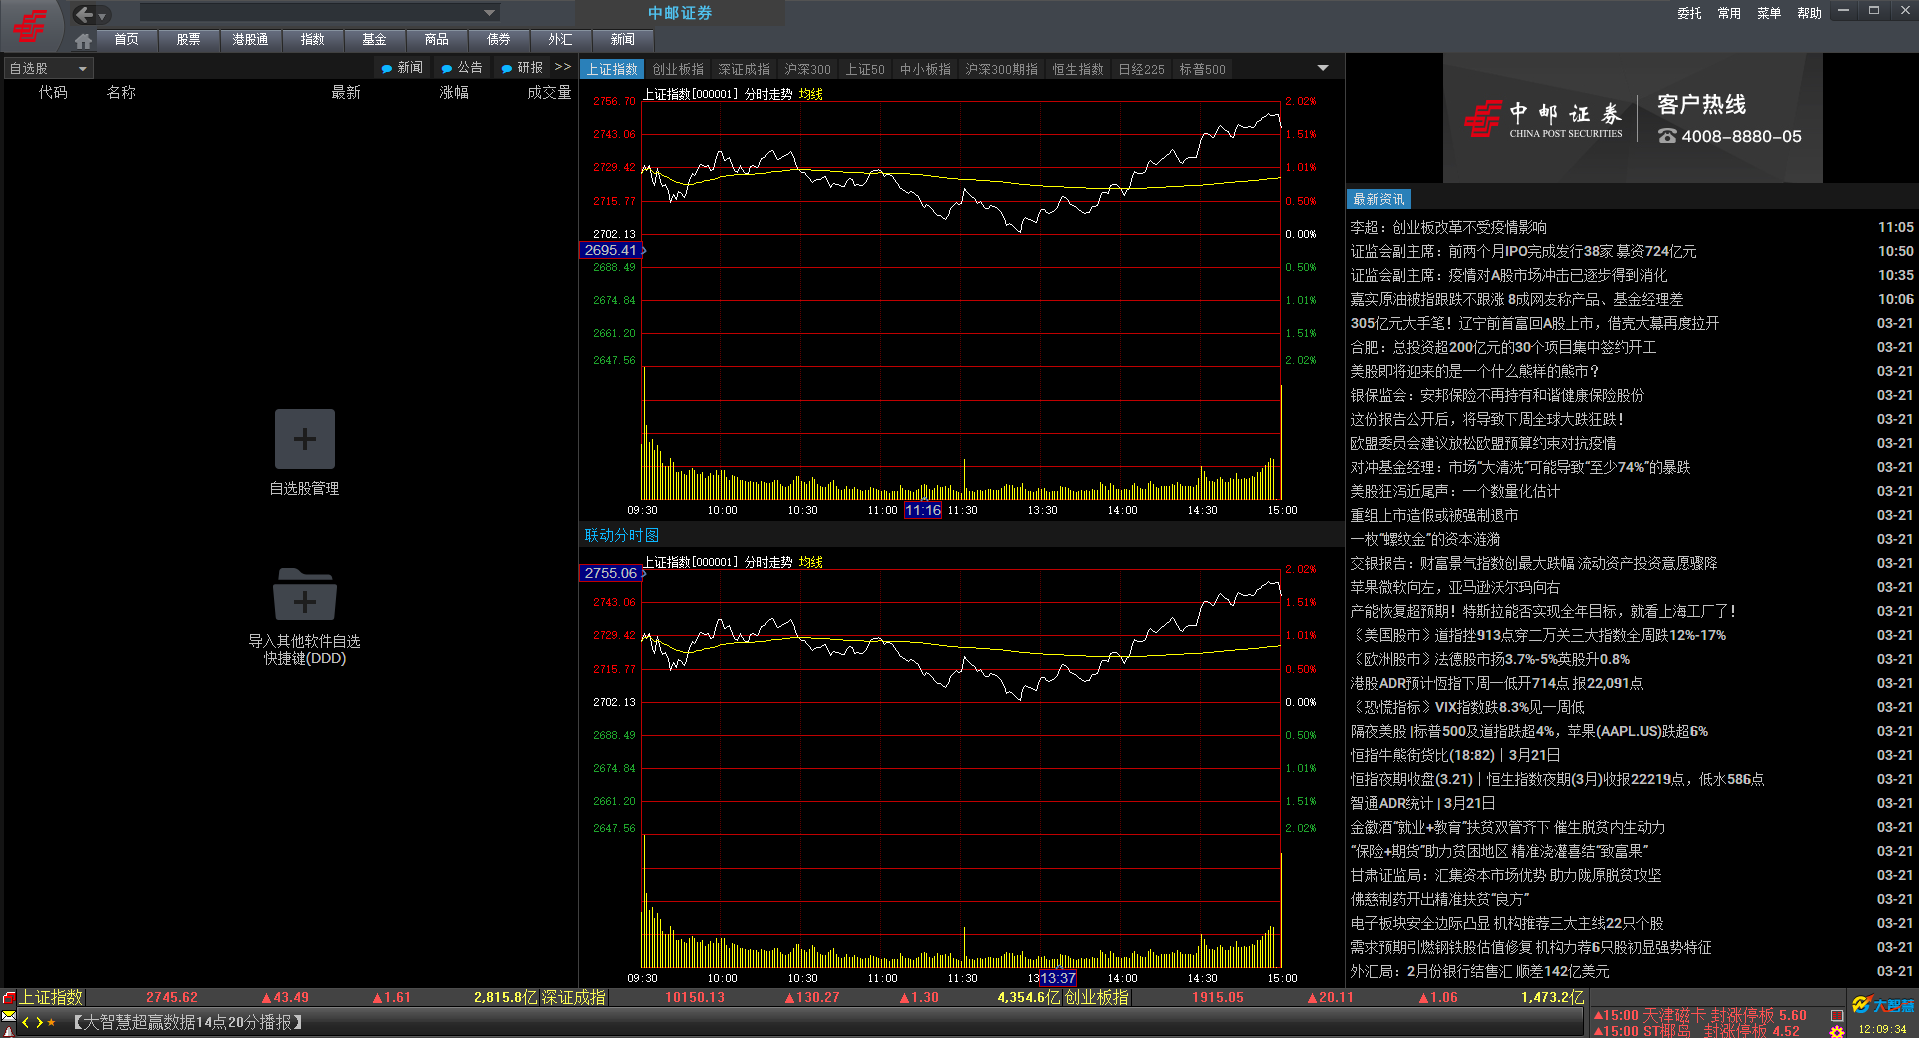The height and width of the screenshot is (1038, 1919).
Task: Open news 重组上市造假或被强制退市
Action: [x=1434, y=515]
